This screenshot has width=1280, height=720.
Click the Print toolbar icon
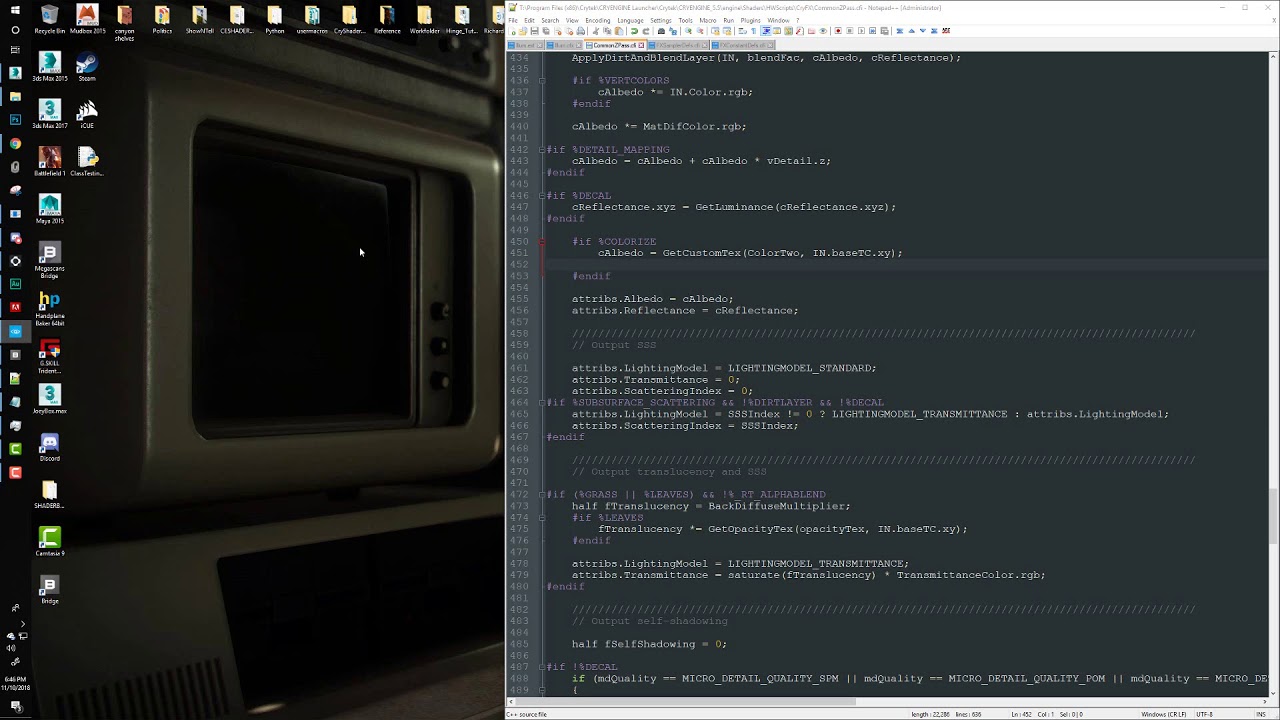(x=580, y=31)
